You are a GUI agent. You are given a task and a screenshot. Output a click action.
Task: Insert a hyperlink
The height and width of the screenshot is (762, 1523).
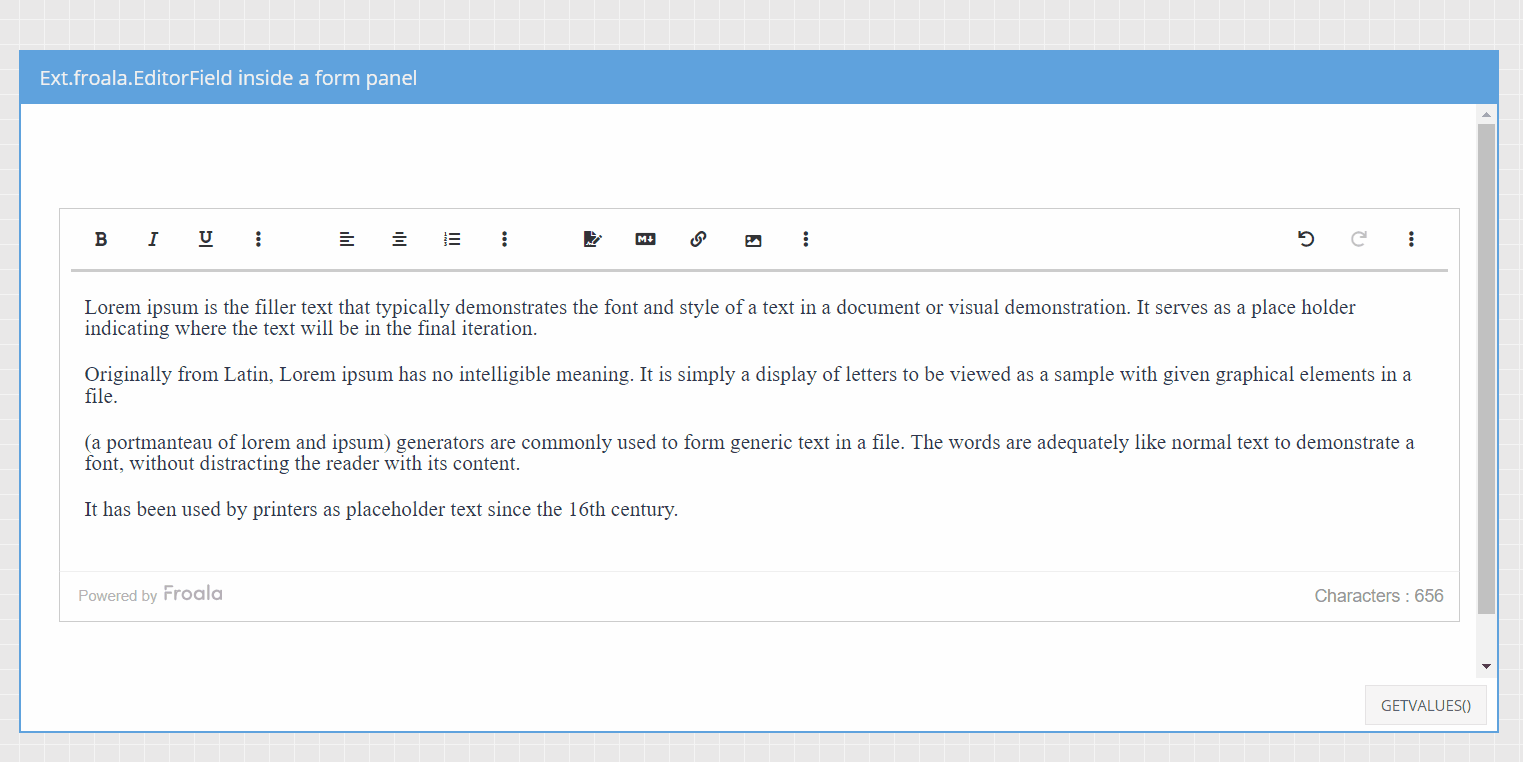698,239
